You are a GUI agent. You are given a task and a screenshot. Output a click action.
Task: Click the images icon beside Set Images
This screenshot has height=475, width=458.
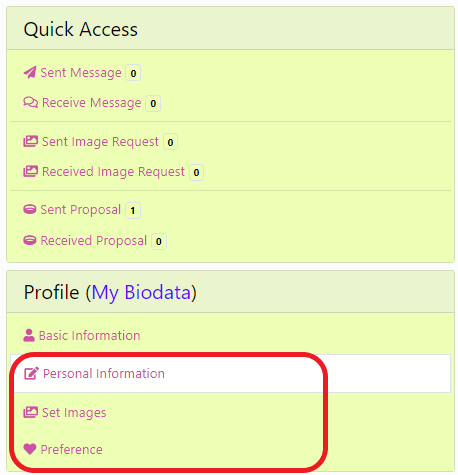pos(30,412)
